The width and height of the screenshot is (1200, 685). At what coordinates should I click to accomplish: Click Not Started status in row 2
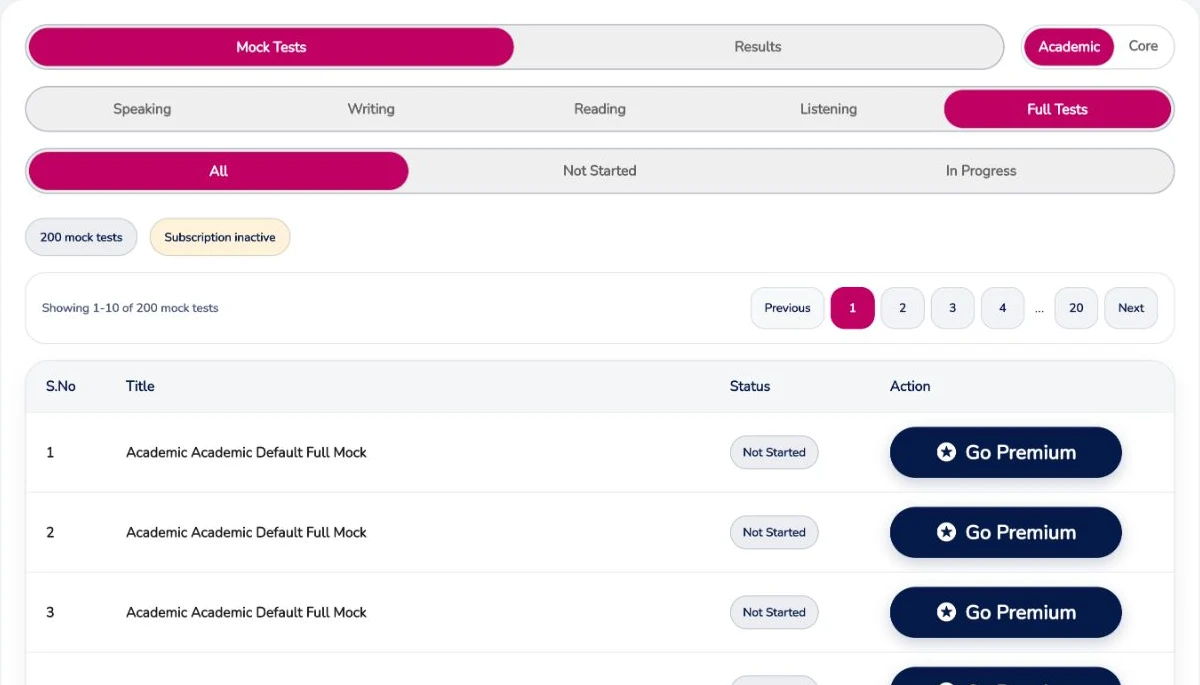[x=774, y=532]
